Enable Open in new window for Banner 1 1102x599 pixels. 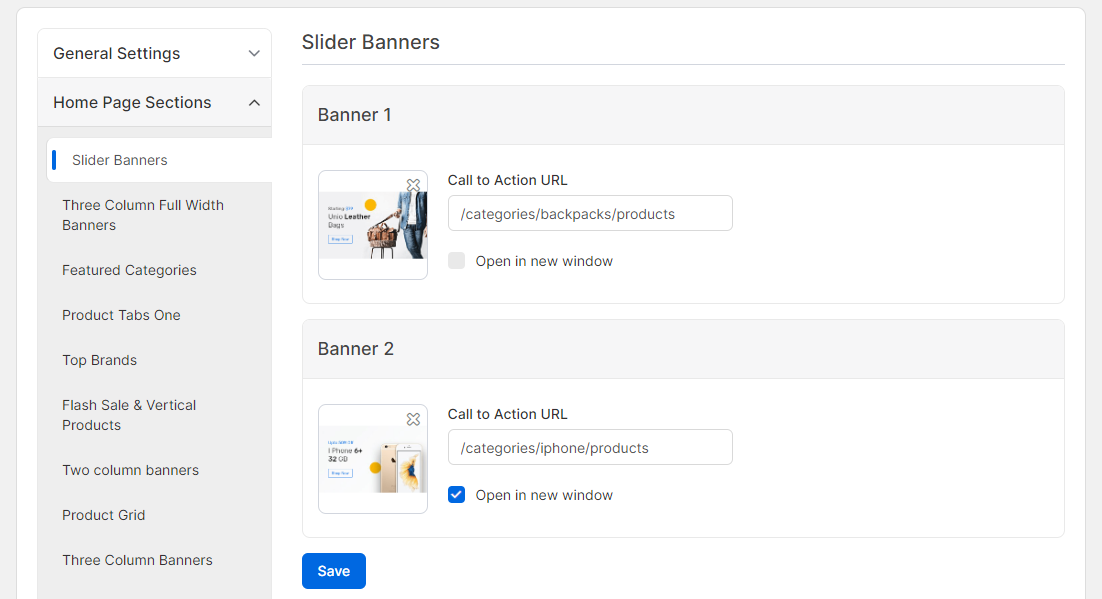pyautogui.click(x=457, y=261)
